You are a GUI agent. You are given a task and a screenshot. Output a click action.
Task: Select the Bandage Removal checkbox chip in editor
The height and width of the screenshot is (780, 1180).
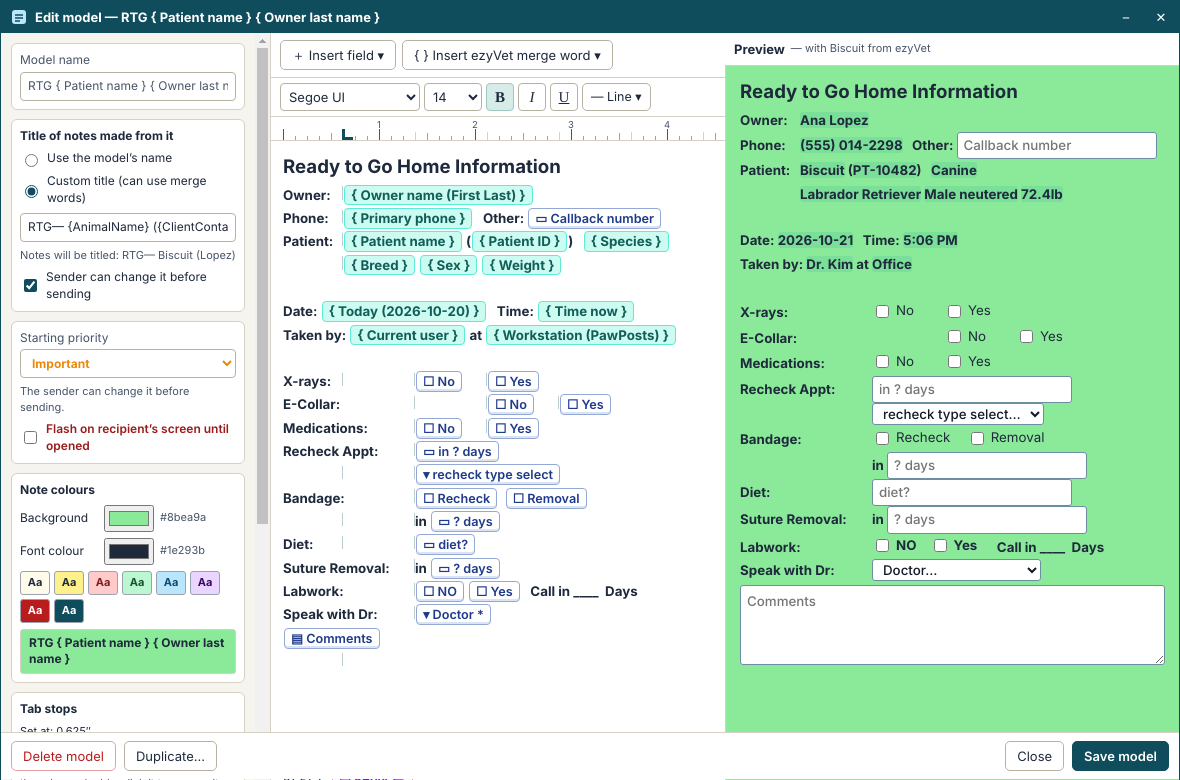546,498
